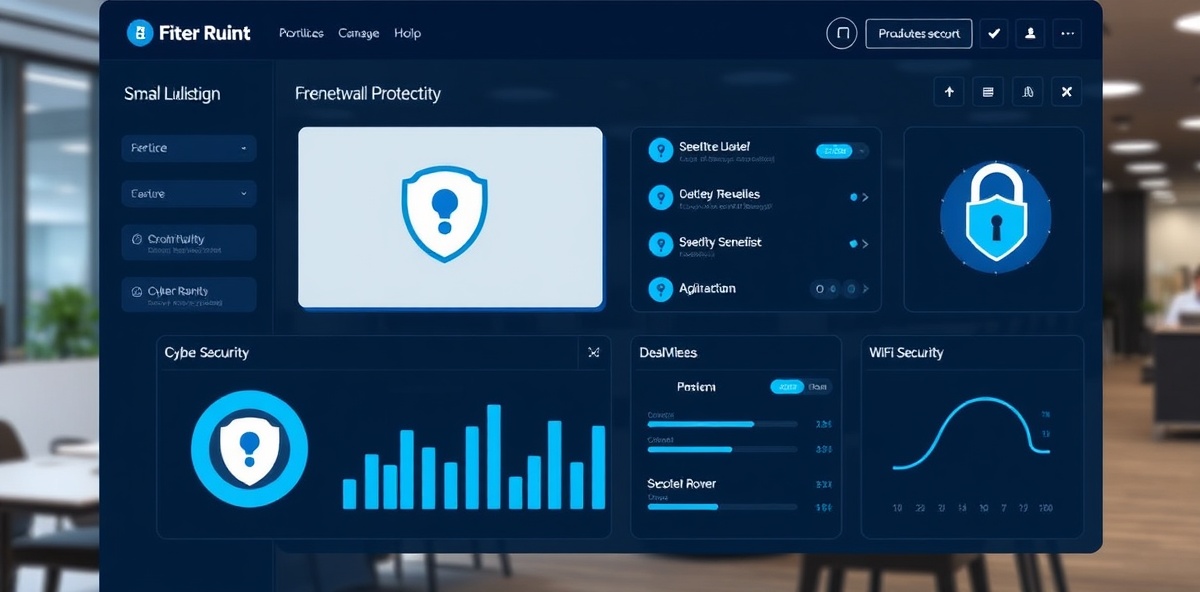This screenshot has width=1200, height=592.
Task: Click the Aglitaction row pin icon
Action: (660, 289)
